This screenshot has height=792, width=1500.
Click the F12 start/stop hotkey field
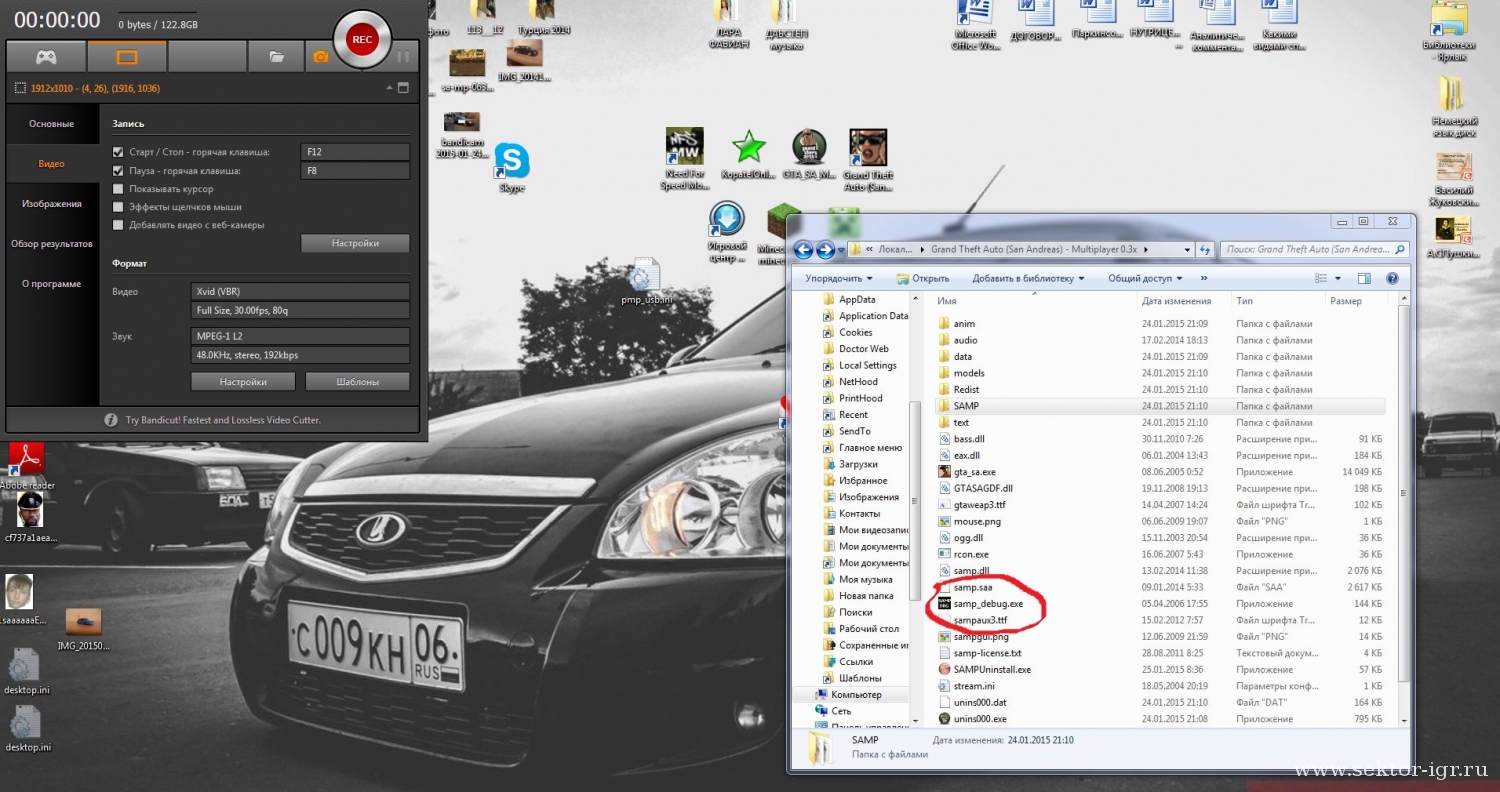[355, 152]
